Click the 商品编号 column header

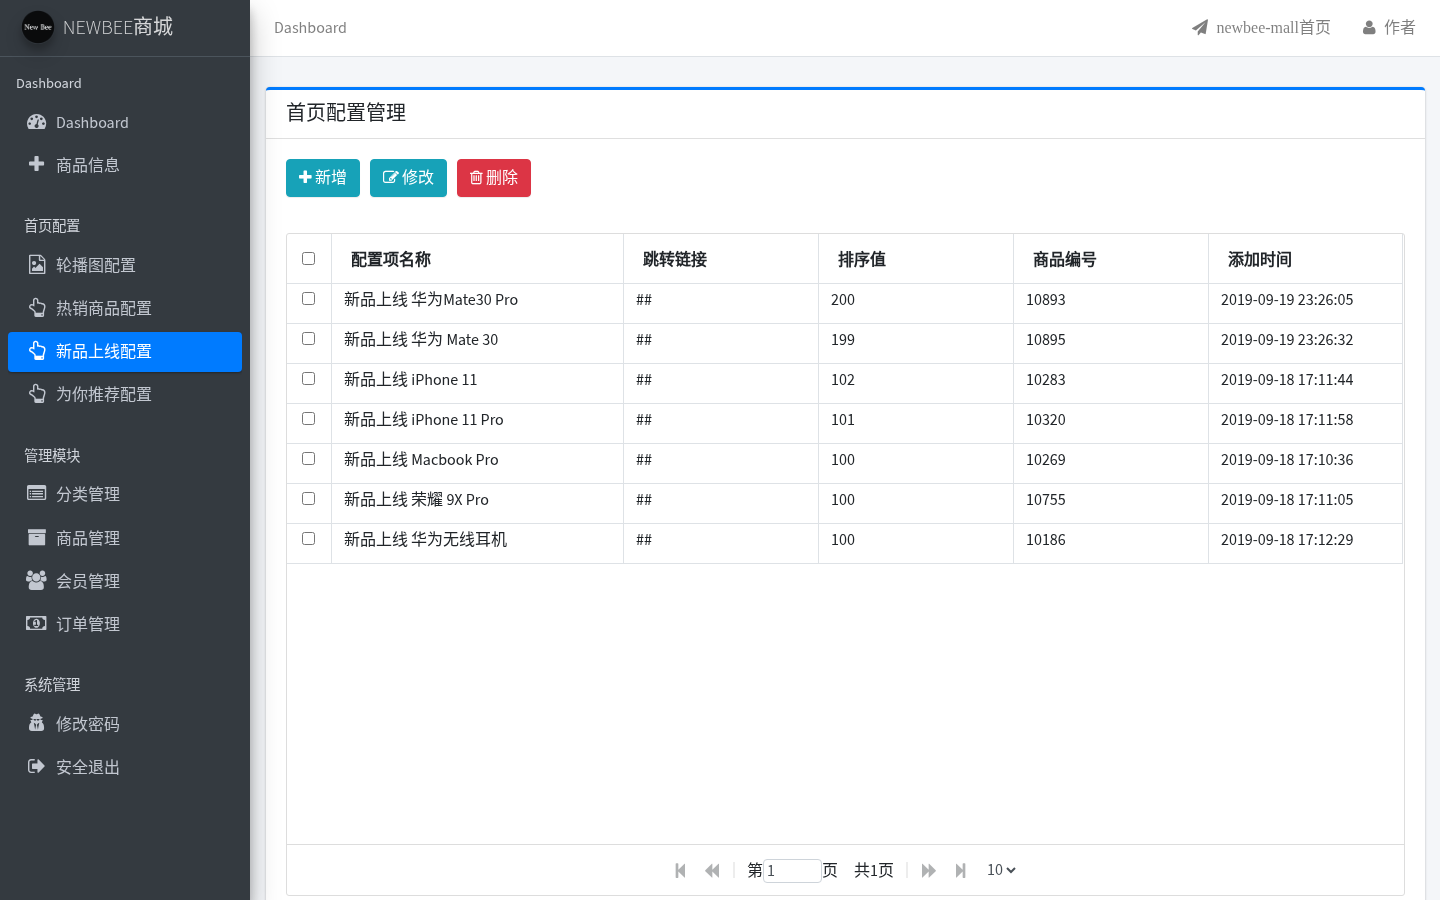[1111, 259]
